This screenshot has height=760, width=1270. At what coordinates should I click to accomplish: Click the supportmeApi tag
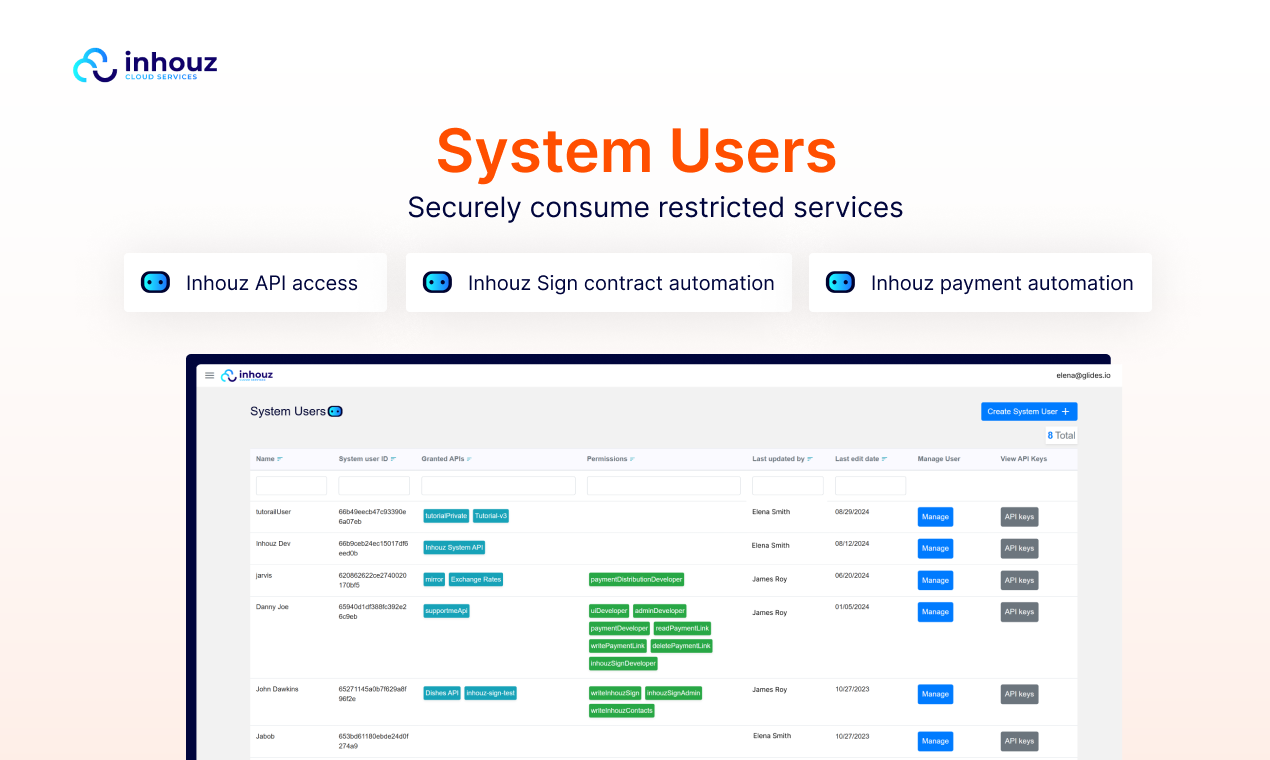point(446,610)
